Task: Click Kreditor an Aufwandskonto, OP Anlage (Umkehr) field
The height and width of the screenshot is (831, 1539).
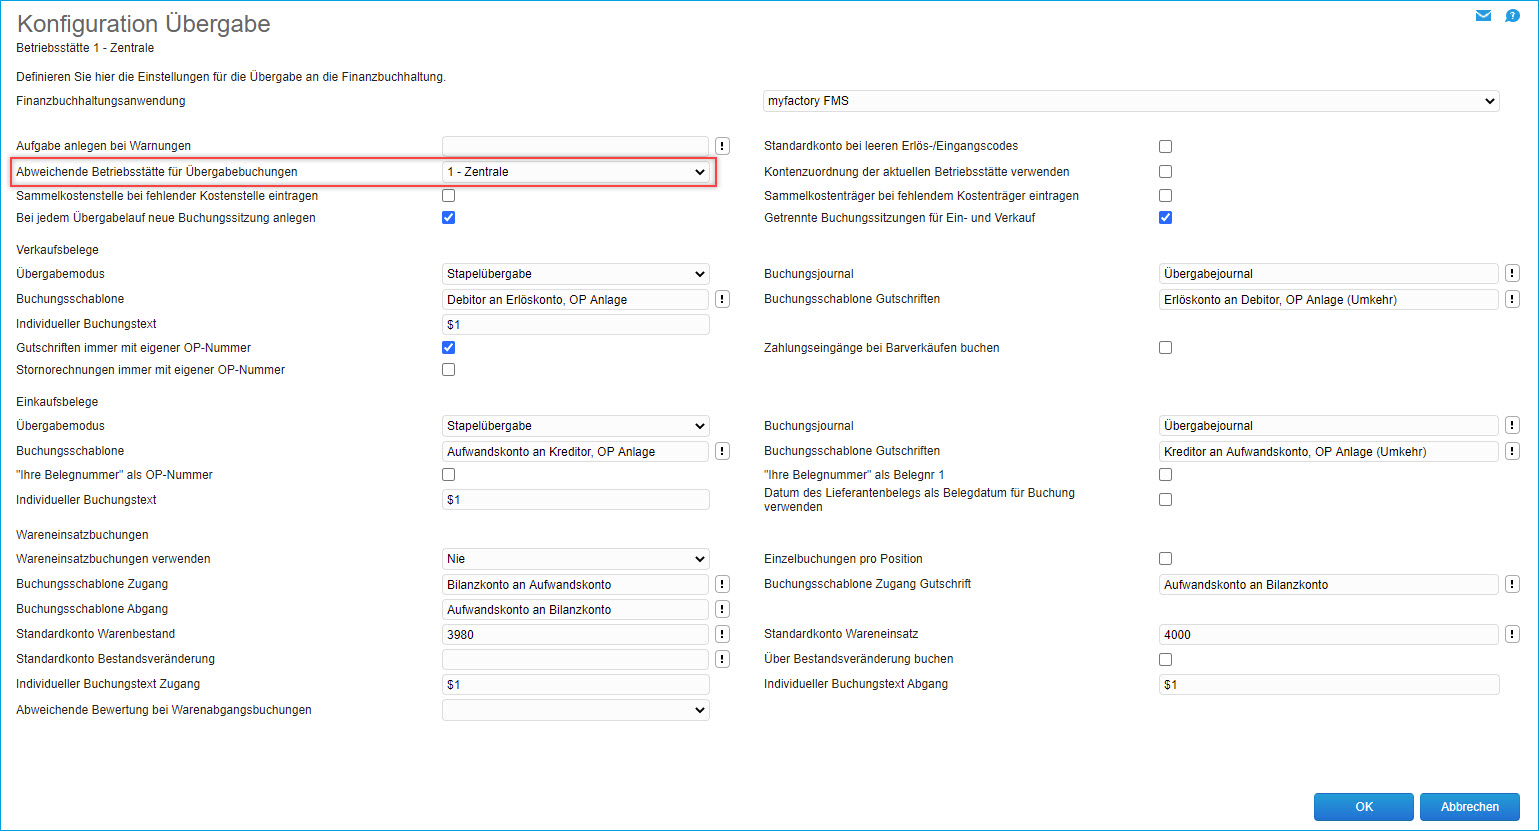Action: (x=1329, y=451)
